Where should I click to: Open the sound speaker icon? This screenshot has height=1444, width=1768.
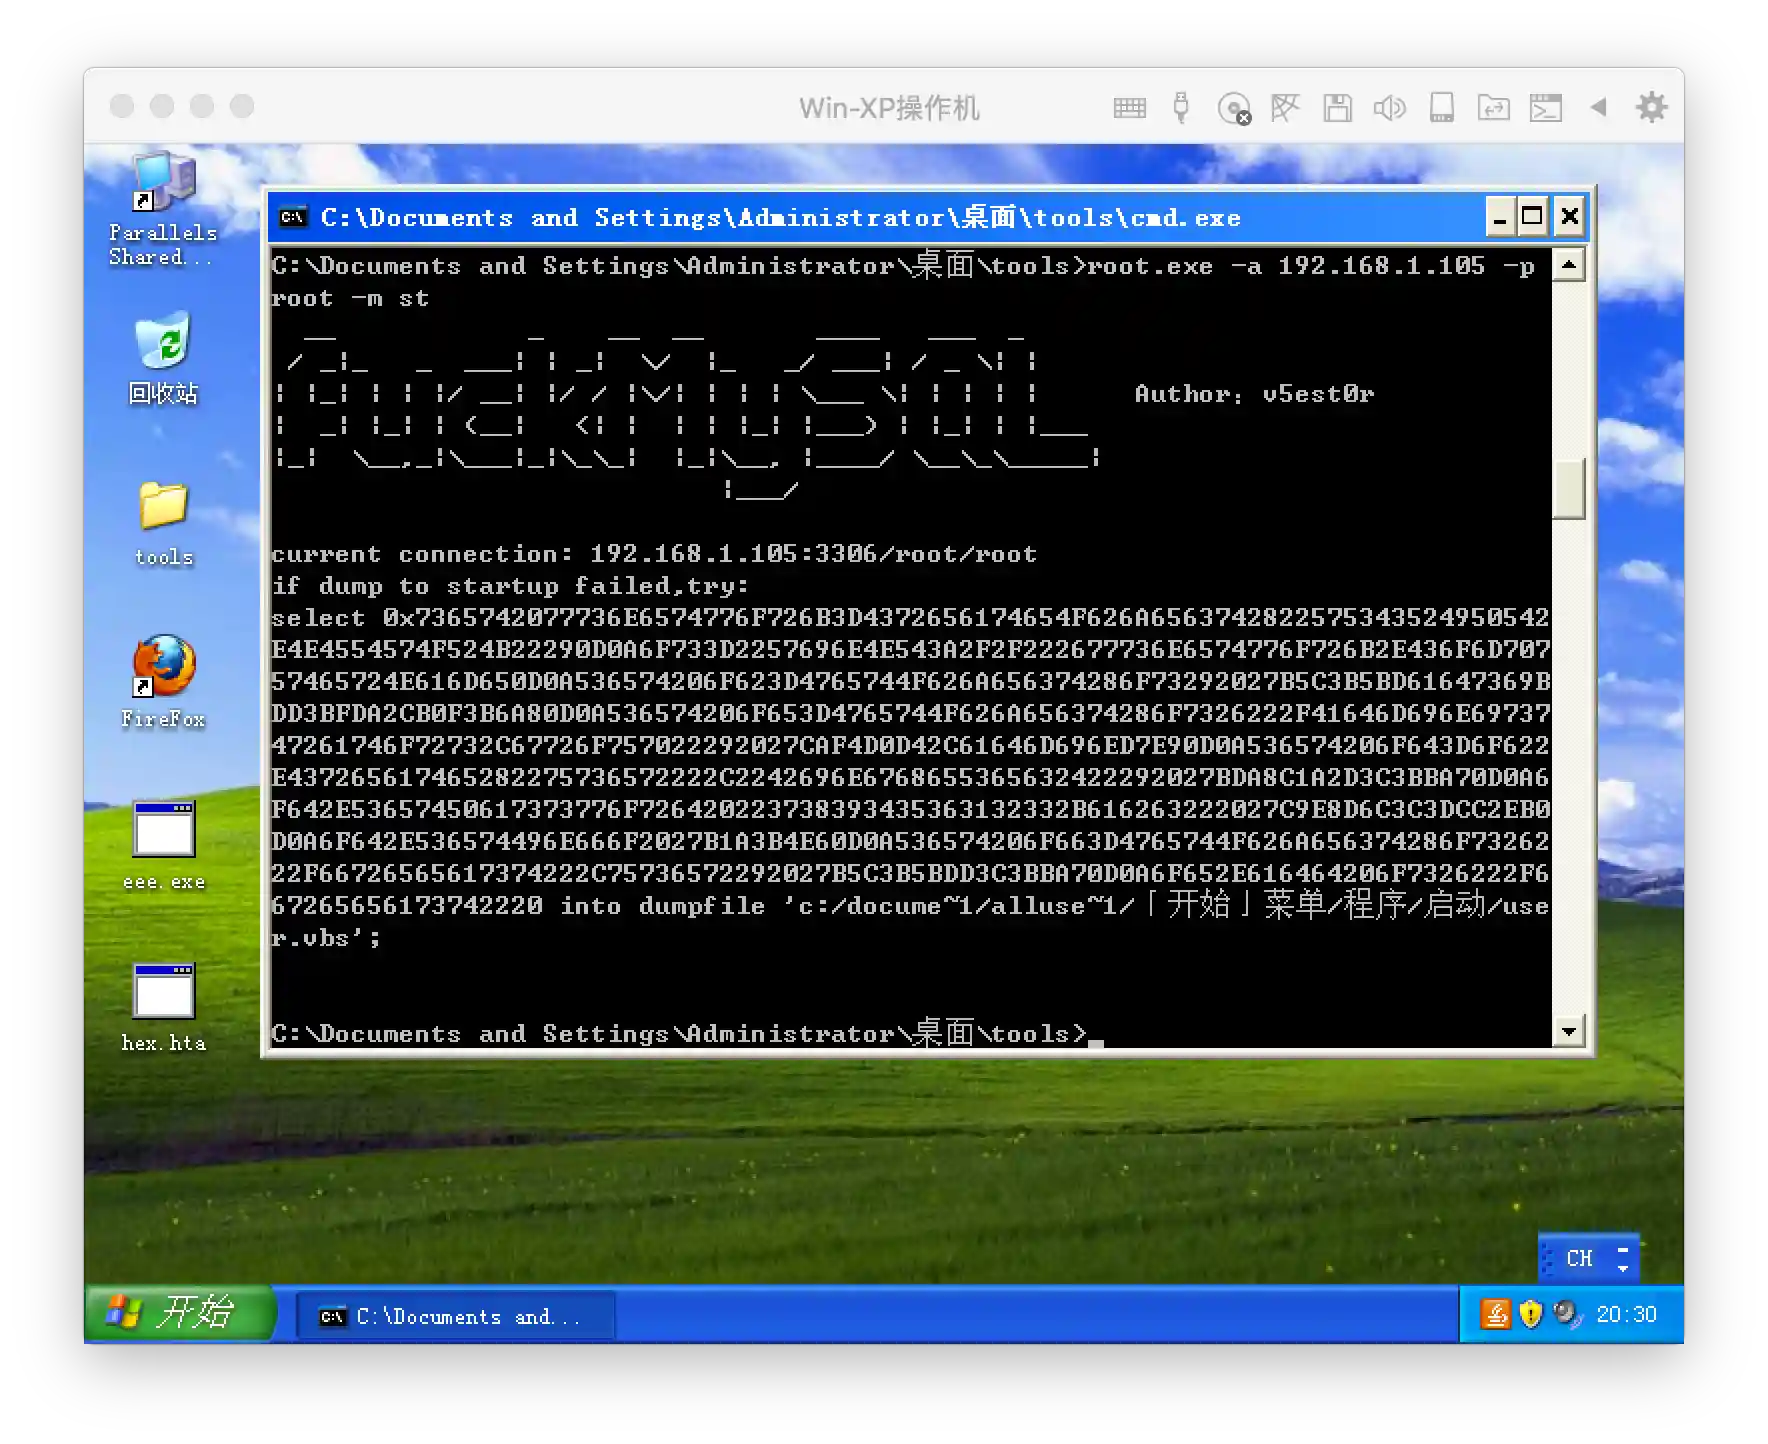click(1389, 107)
